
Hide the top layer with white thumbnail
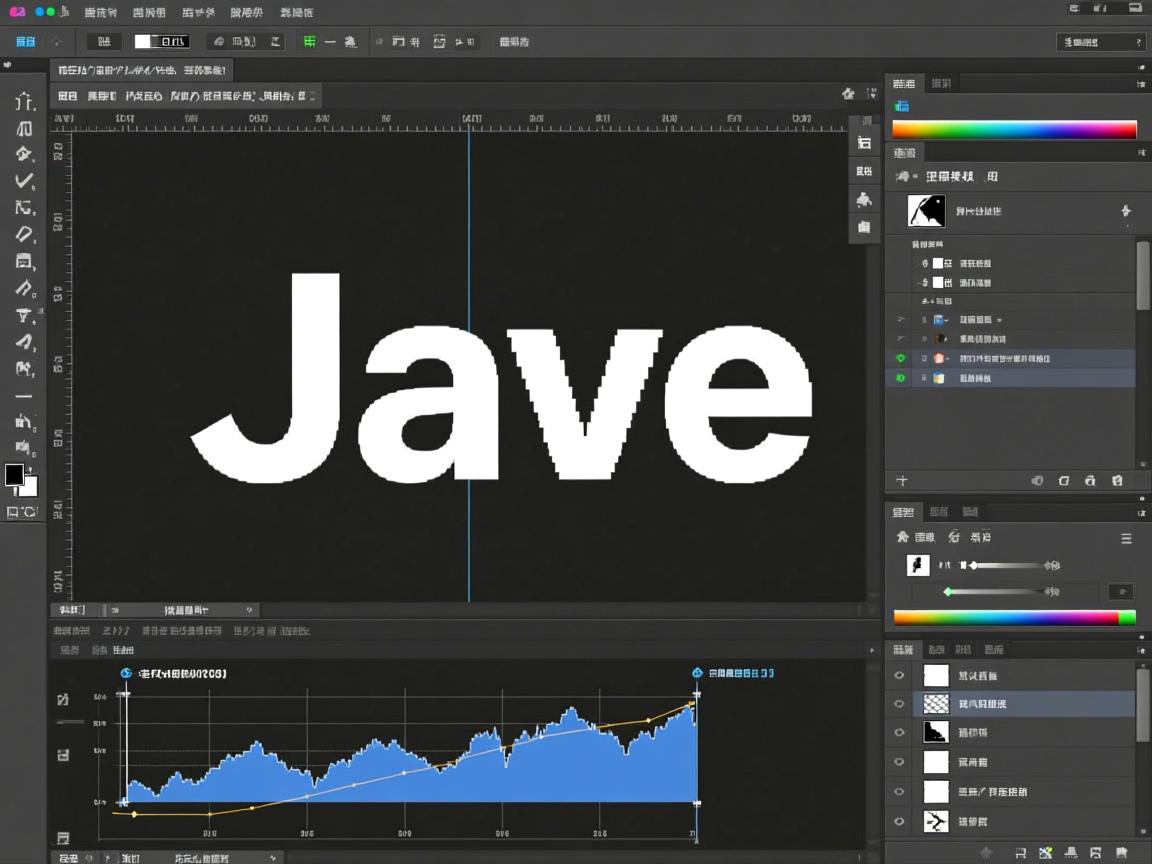coord(898,675)
